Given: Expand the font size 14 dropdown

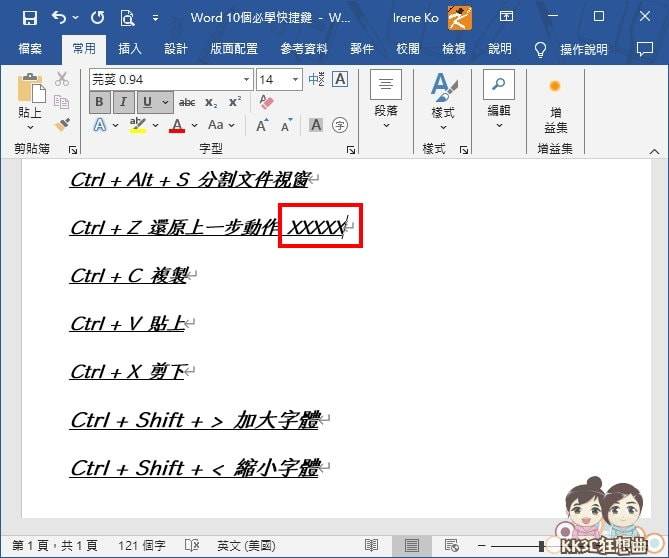Looking at the screenshot, I should pos(296,80).
